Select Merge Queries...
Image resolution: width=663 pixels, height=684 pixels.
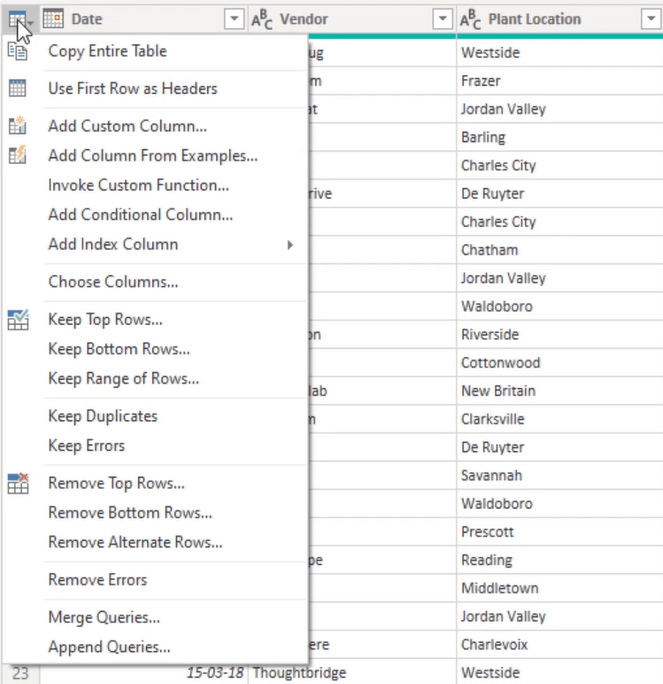point(155,618)
